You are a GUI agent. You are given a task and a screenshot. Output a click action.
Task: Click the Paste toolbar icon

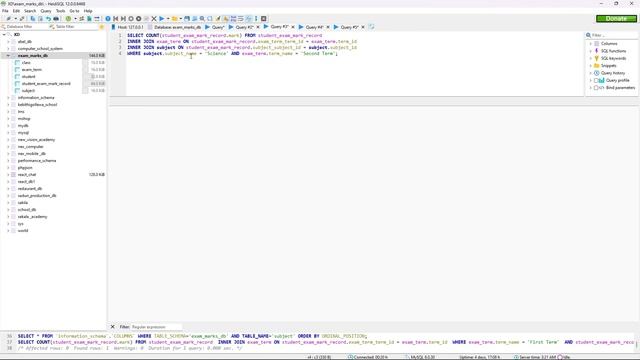pyautogui.click(x=40, y=19)
